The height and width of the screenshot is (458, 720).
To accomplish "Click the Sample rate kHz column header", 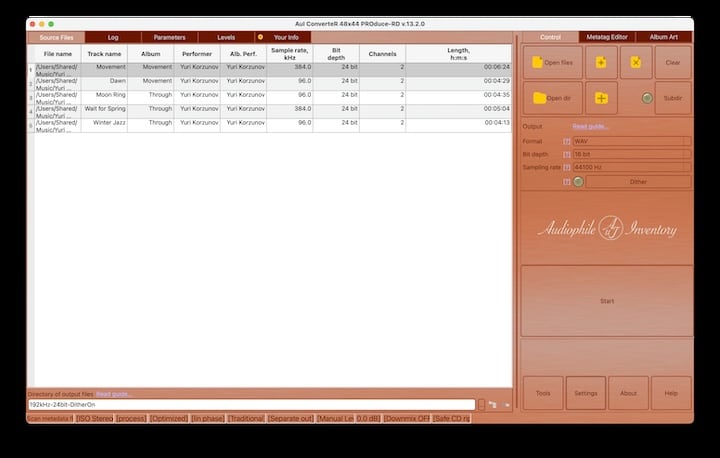I will point(290,54).
